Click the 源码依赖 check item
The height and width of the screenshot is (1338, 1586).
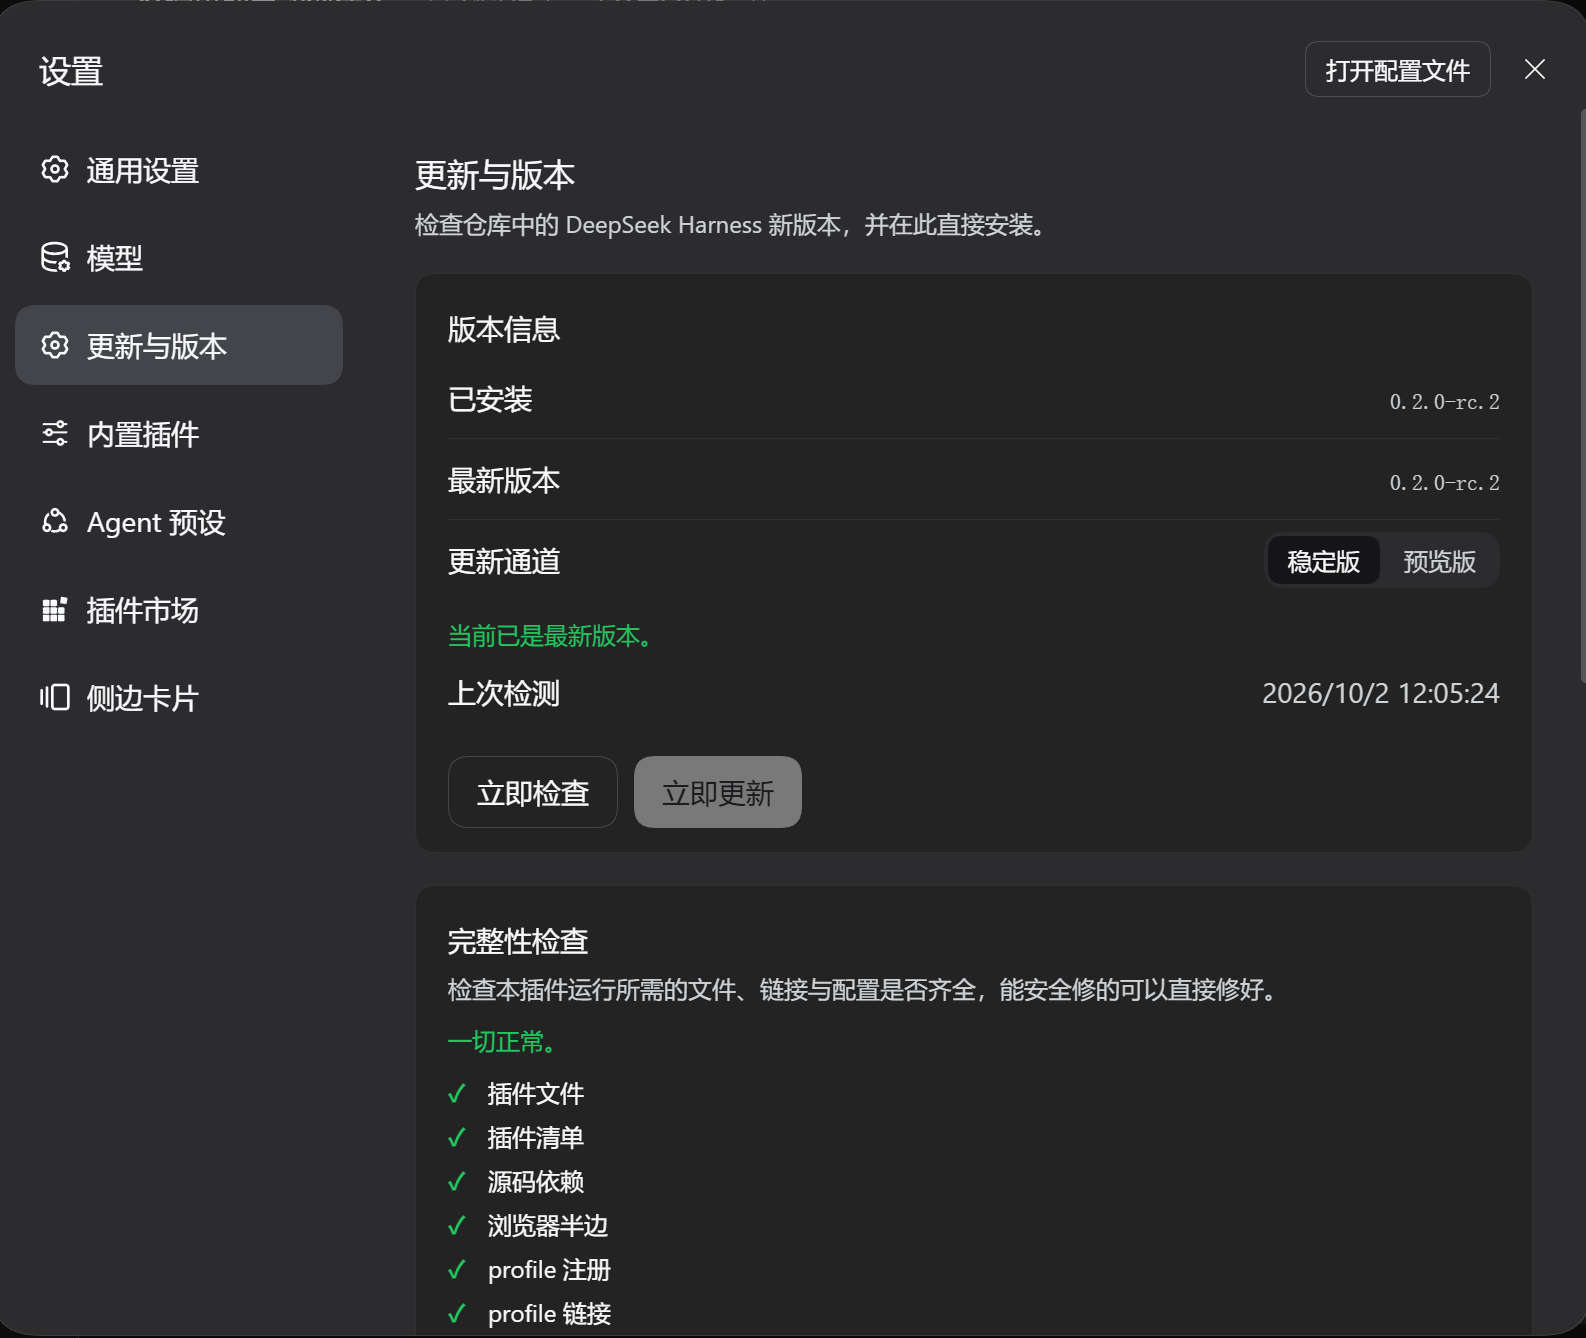(x=536, y=1182)
